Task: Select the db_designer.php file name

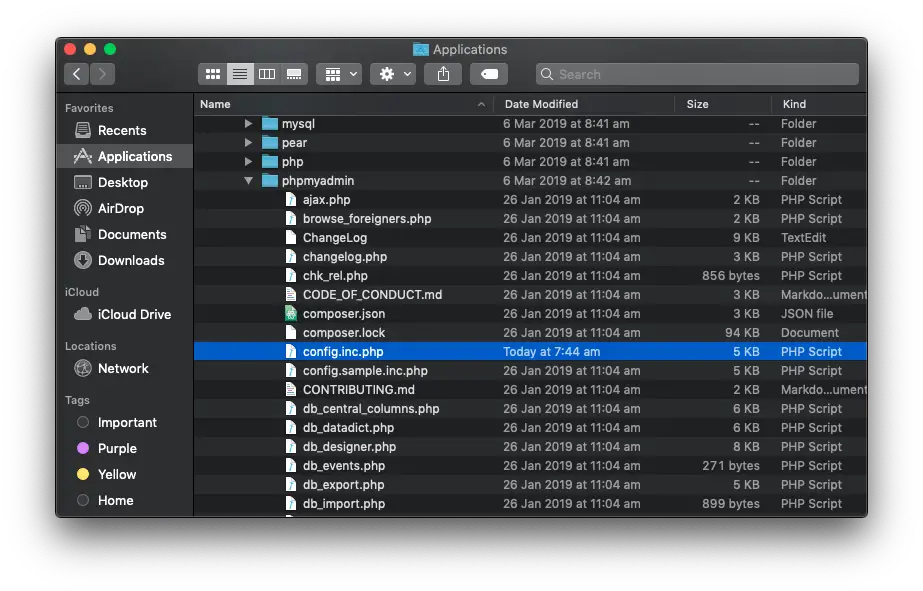Action: click(349, 447)
